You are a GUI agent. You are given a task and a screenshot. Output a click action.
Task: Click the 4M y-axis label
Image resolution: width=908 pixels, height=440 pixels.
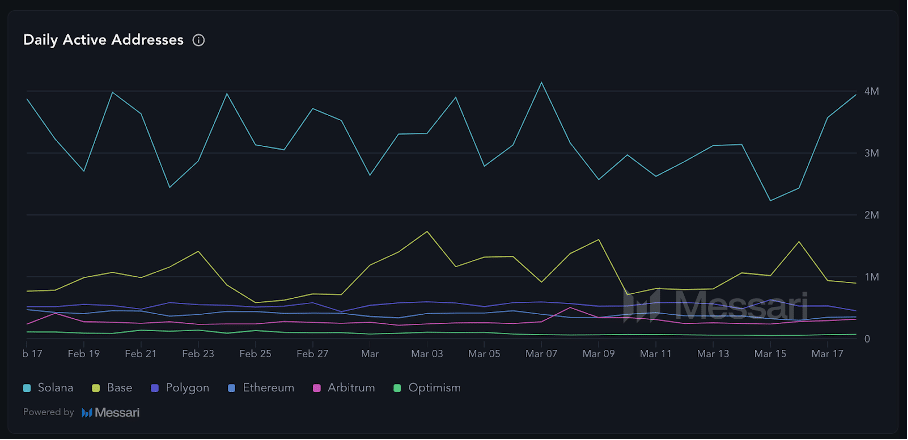pos(872,92)
